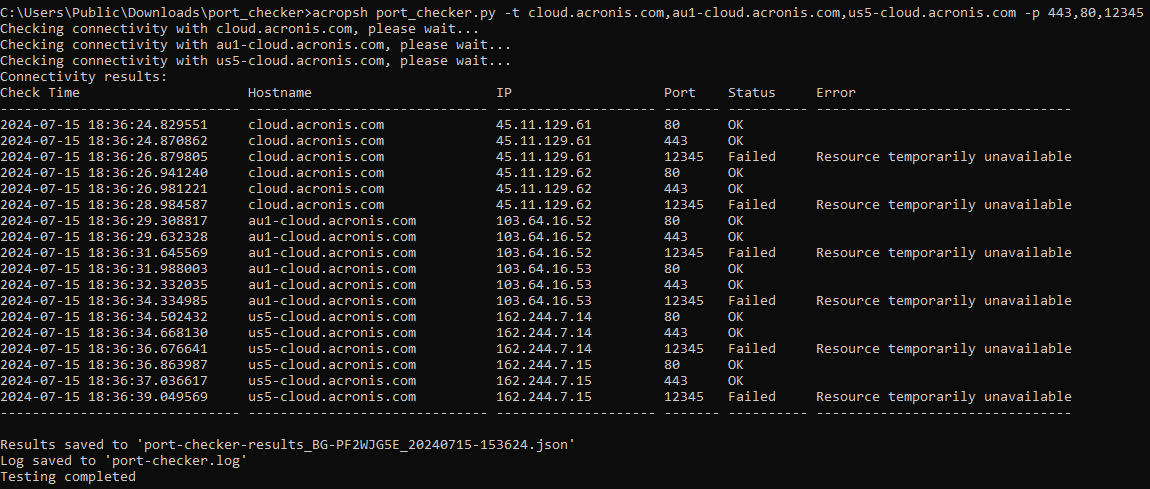
Task: Click the 'Port' column header
Action: (680, 93)
